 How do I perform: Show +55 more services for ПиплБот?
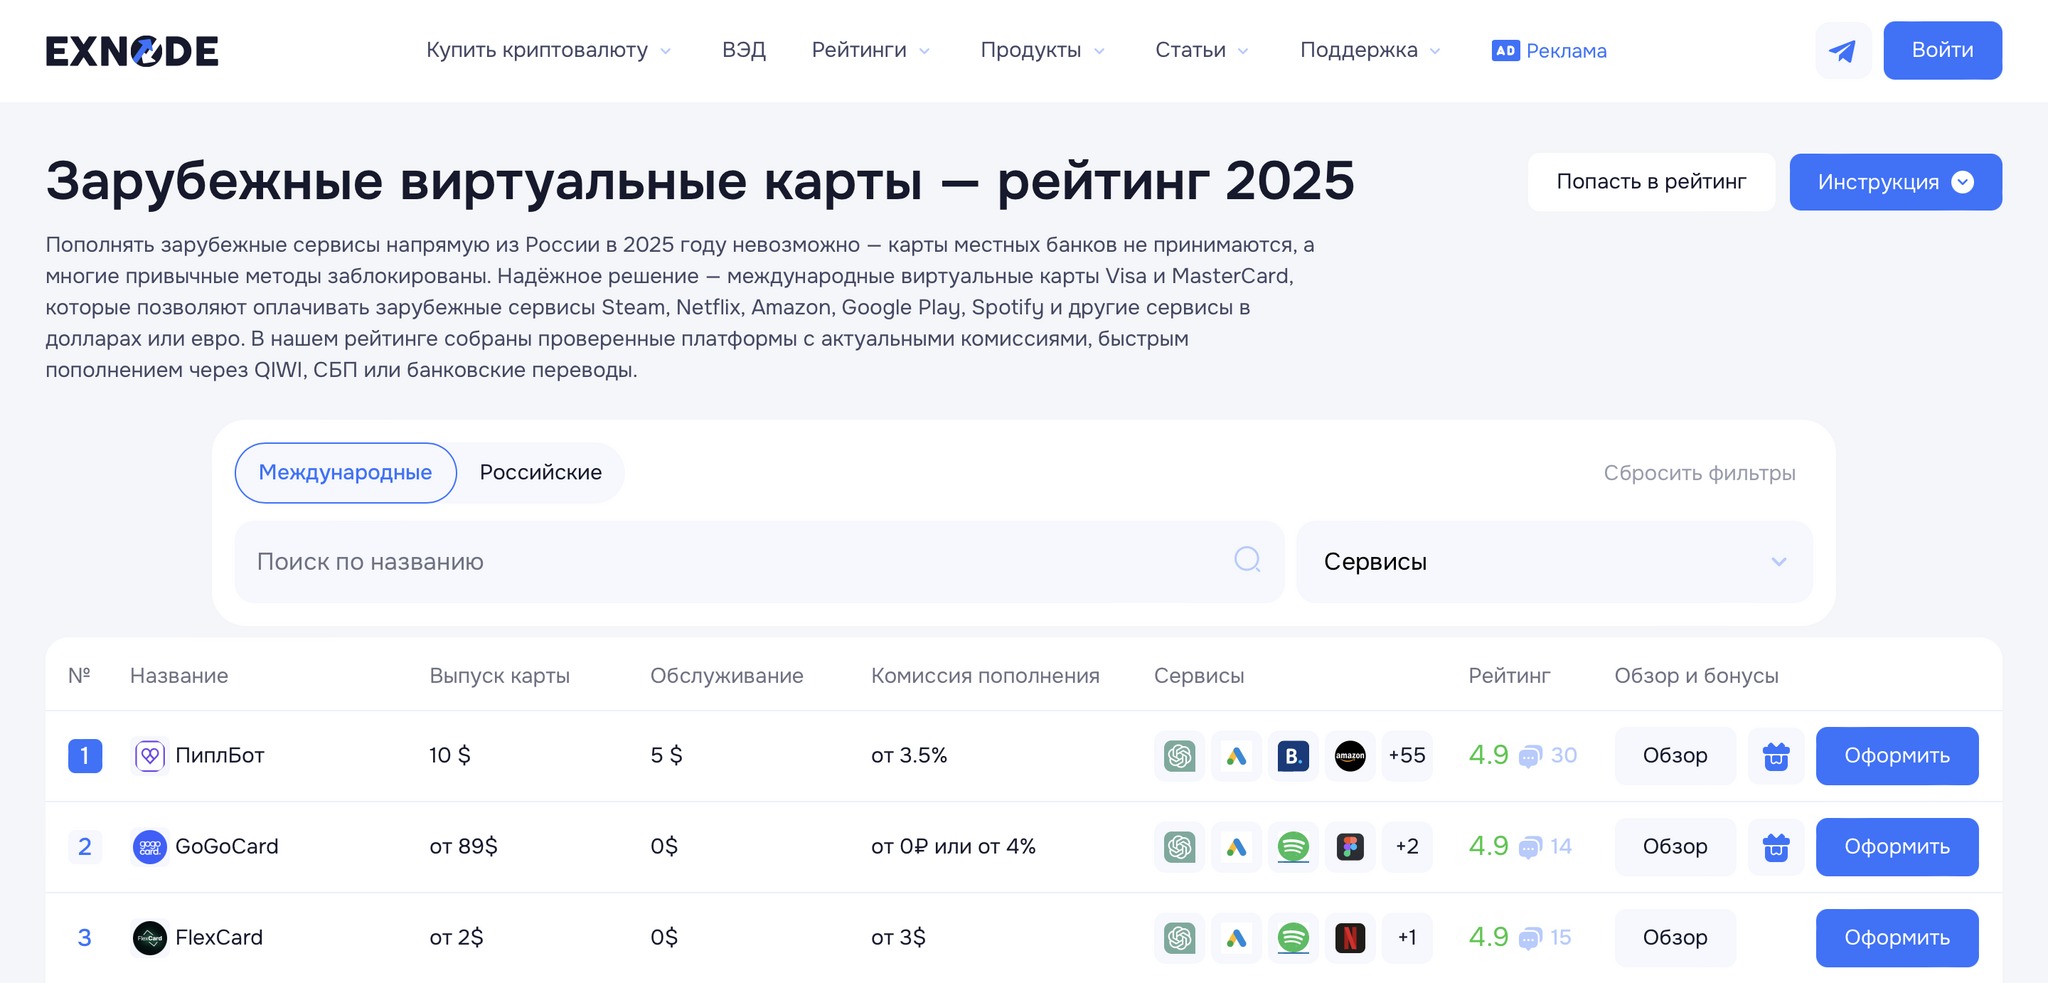point(1406,756)
